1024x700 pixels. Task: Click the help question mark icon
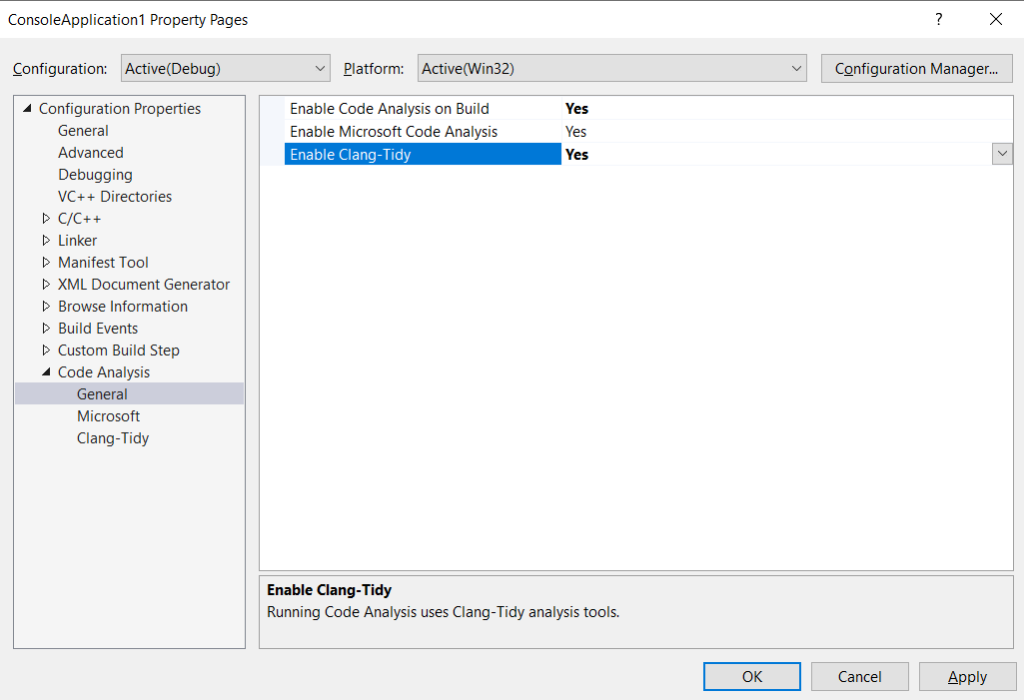[x=938, y=19]
